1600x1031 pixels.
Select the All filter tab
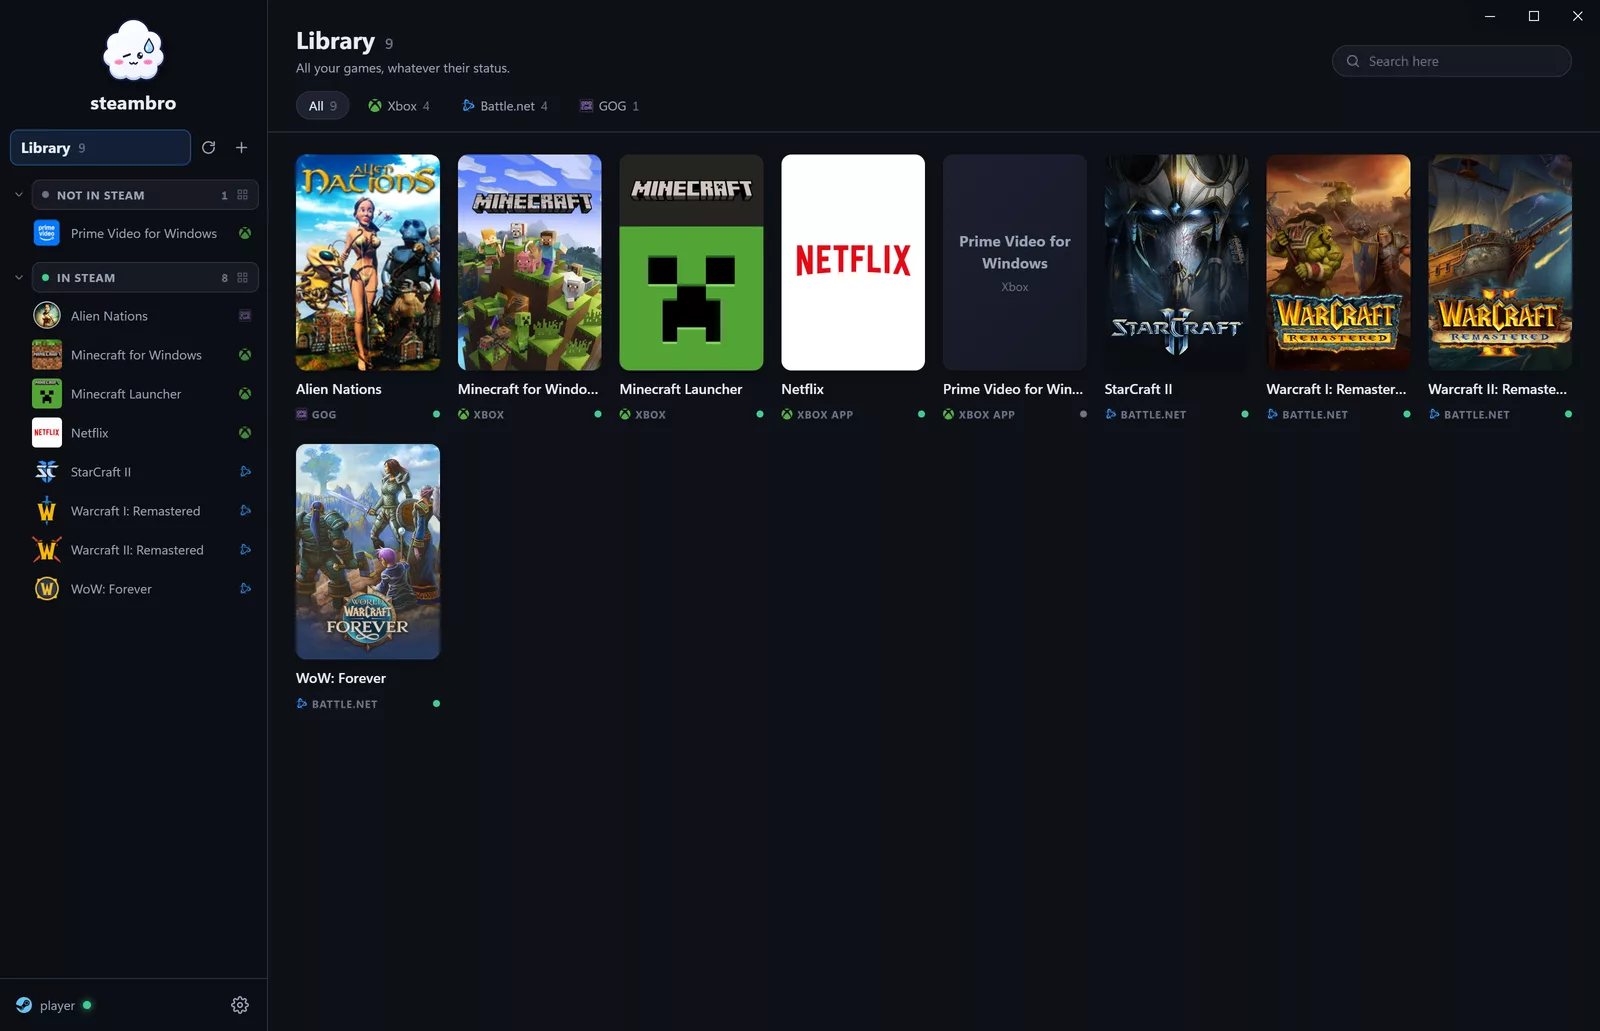322,106
